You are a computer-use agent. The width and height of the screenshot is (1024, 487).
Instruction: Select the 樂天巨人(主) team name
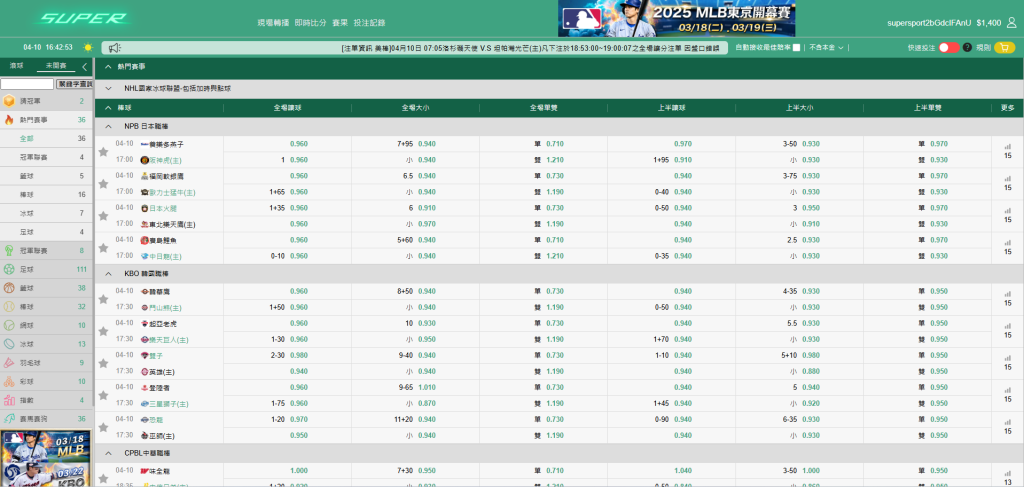pyautogui.click(x=168, y=340)
